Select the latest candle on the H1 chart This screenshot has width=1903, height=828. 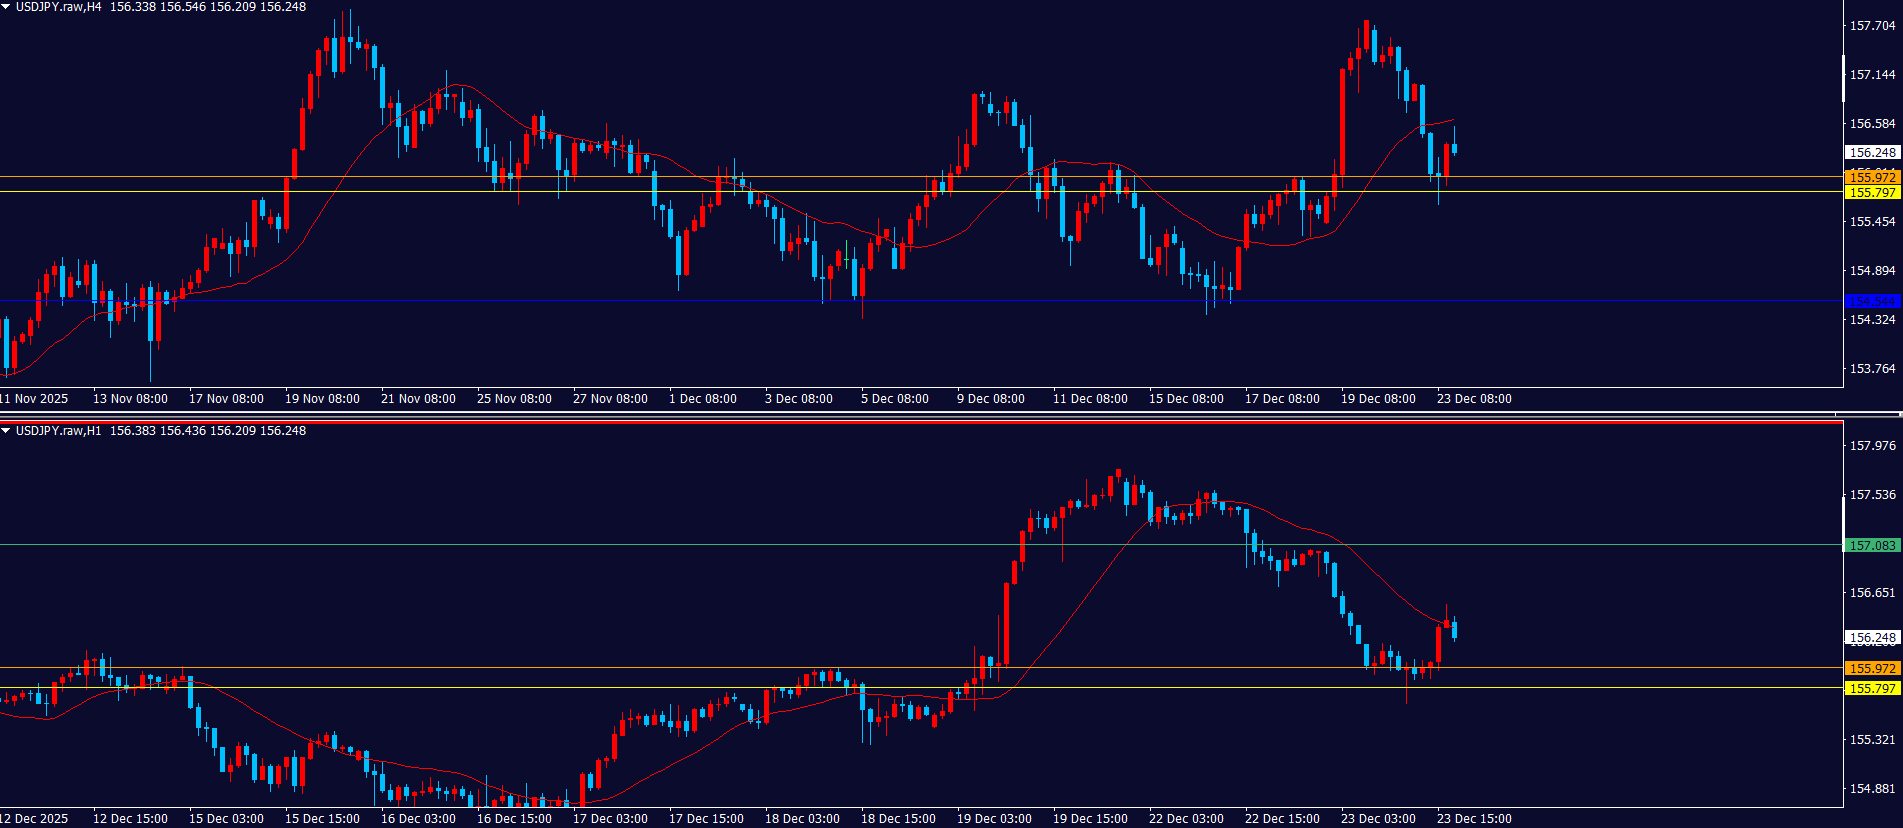[1454, 629]
